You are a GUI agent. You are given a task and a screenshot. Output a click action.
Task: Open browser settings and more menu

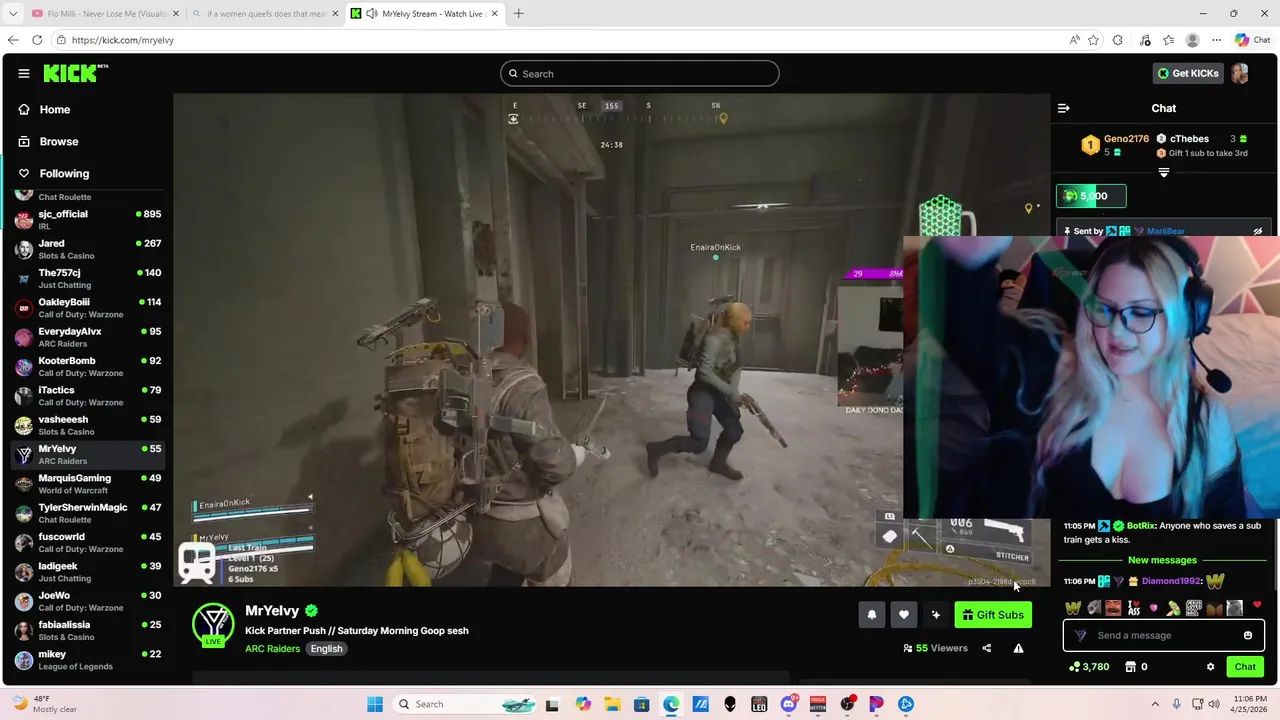pyautogui.click(x=1216, y=40)
